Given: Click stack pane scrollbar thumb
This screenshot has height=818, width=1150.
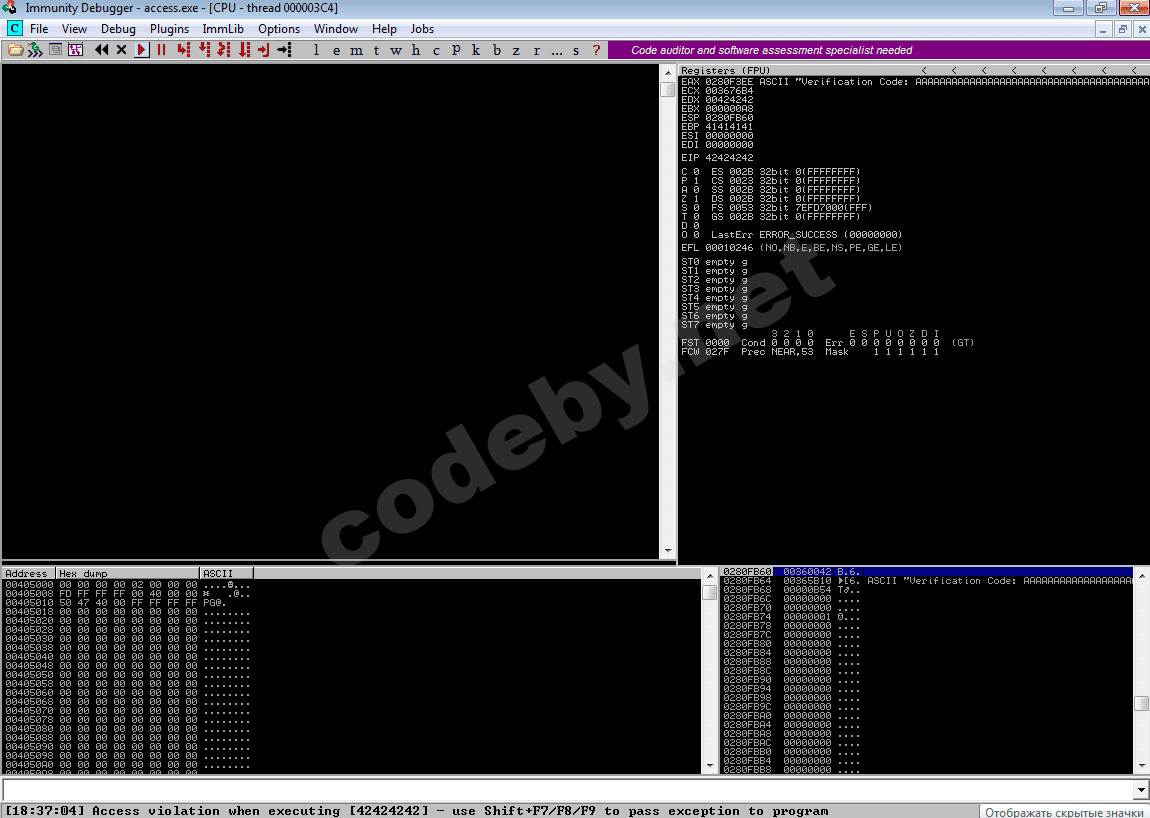Looking at the screenshot, I should pyautogui.click(x=1141, y=703).
